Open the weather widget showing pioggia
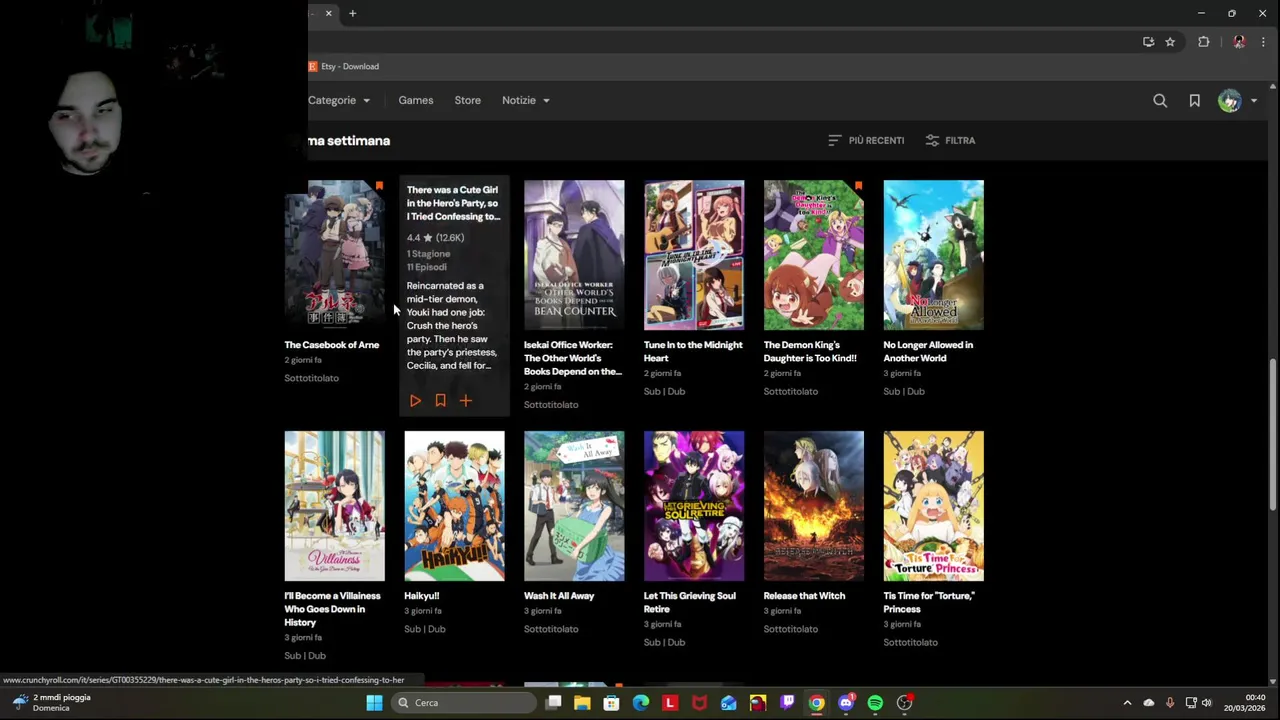This screenshot has height=720, width=1280. pyautogui.click(x=52, y=703)
